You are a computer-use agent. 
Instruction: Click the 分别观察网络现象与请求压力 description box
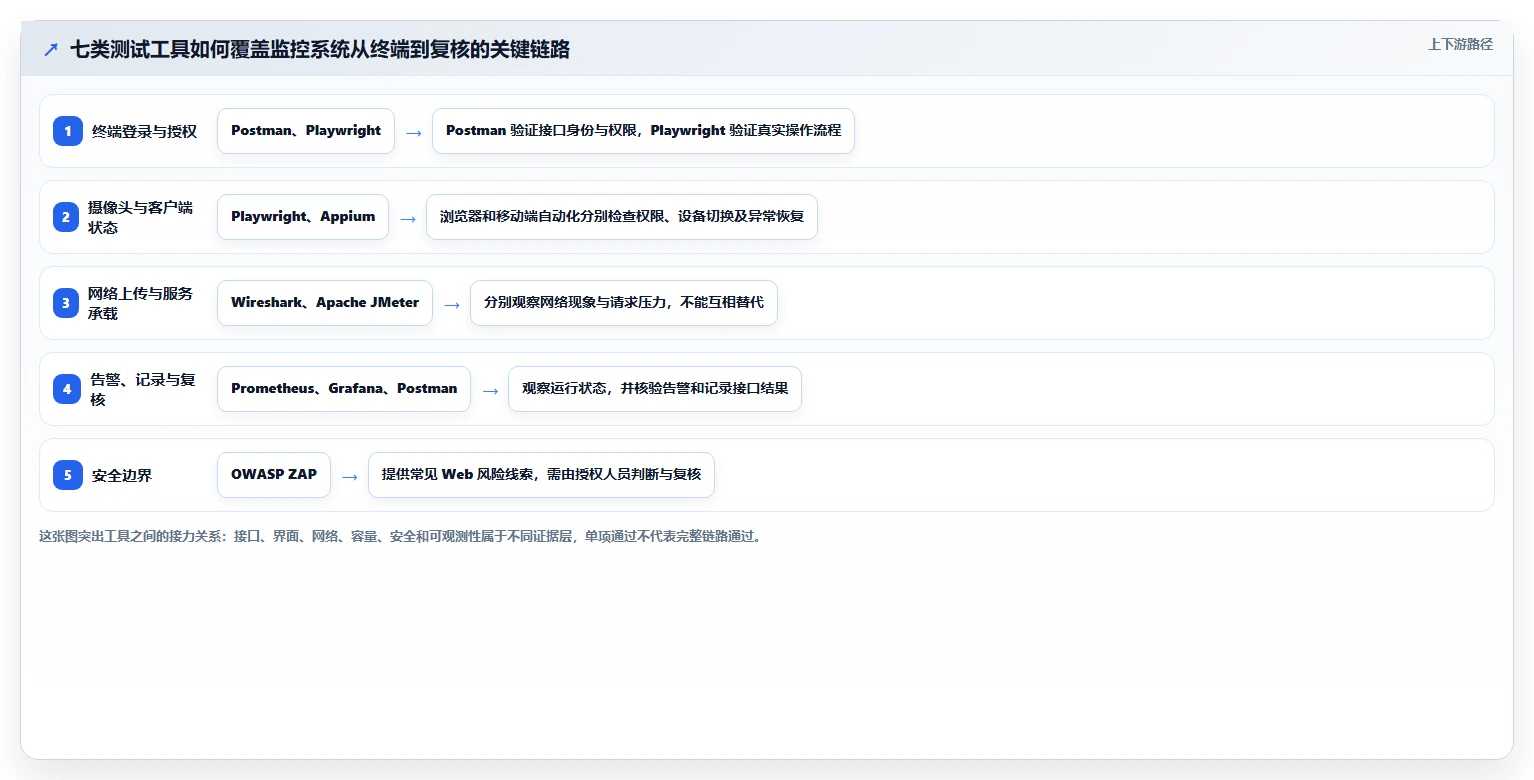click(x=624, y=303)
